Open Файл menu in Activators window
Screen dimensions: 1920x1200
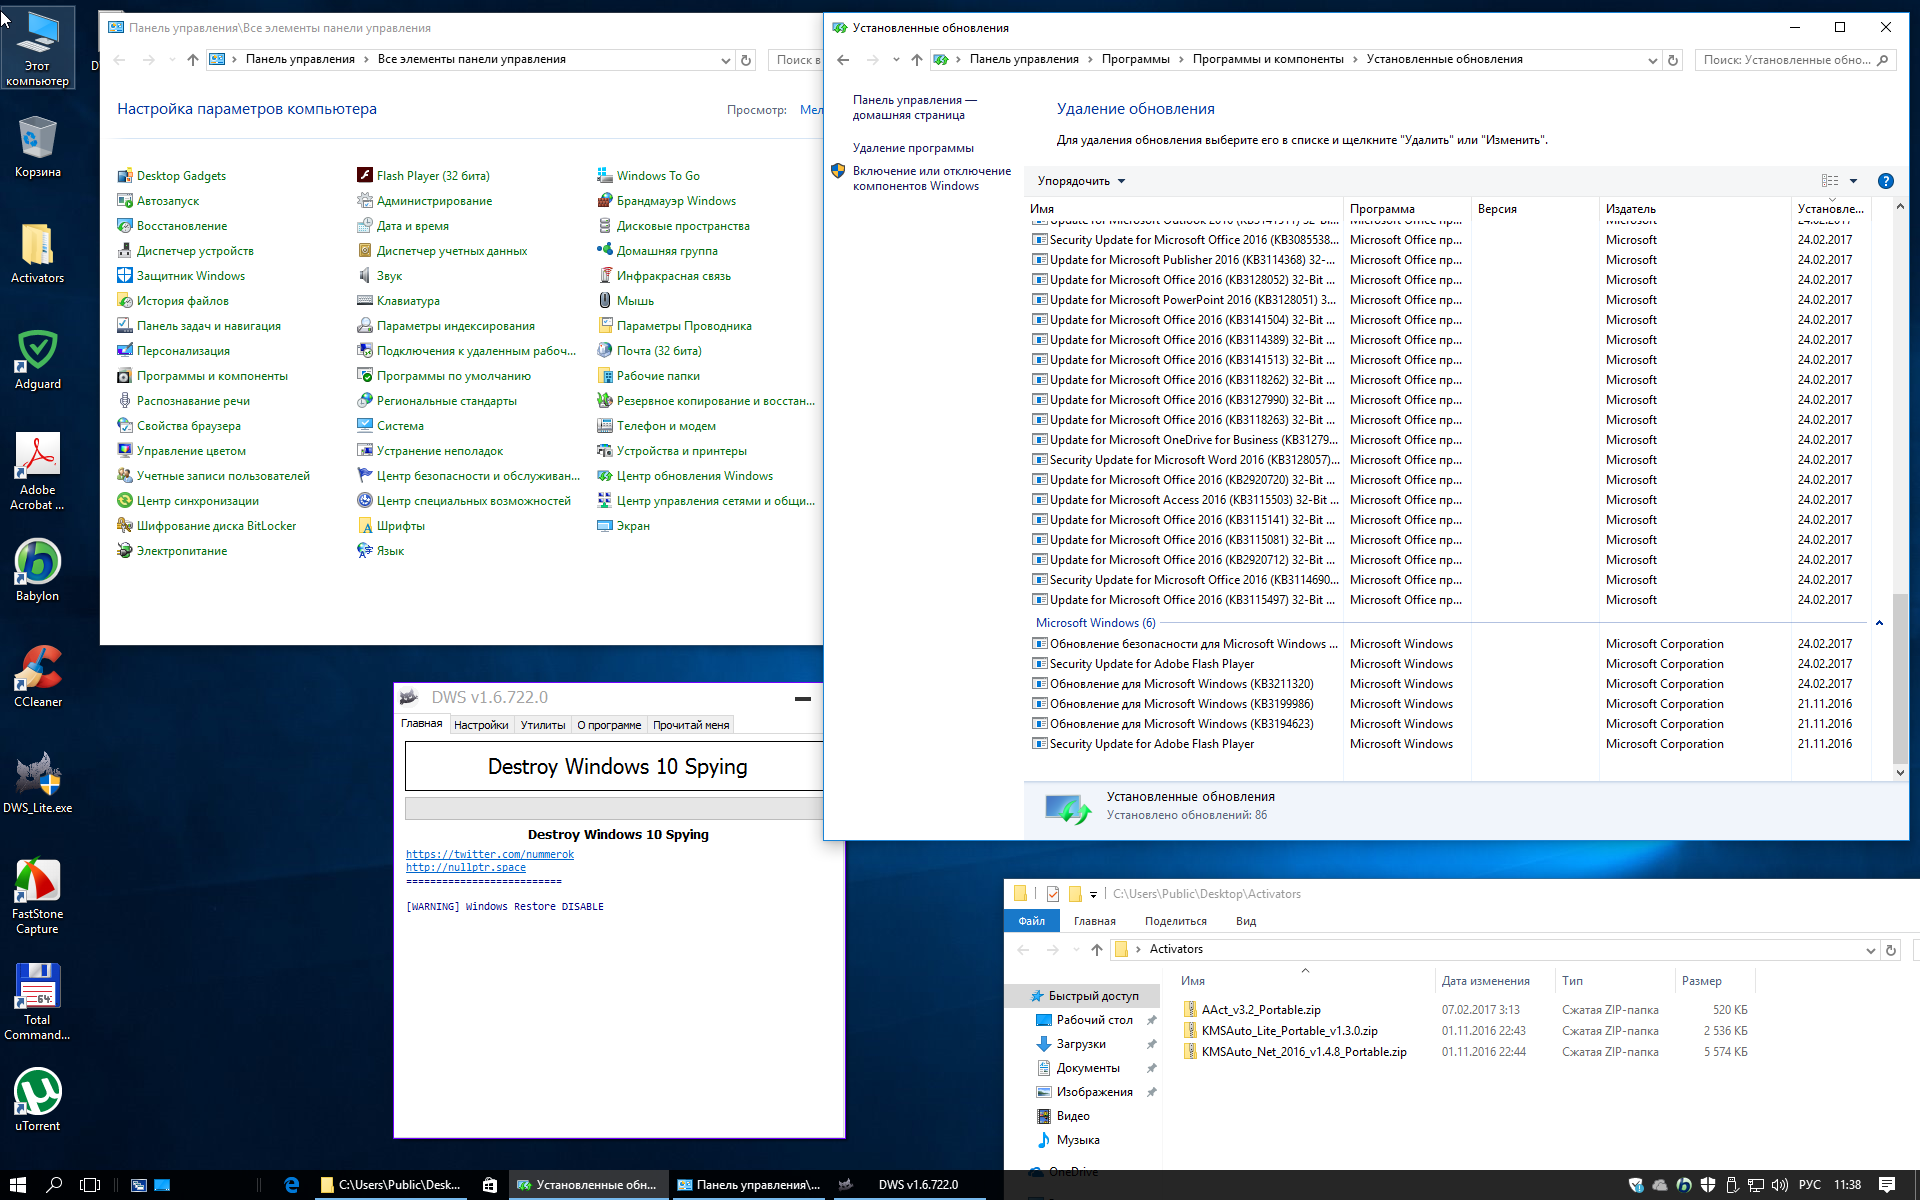click(x=1031, y=921)
